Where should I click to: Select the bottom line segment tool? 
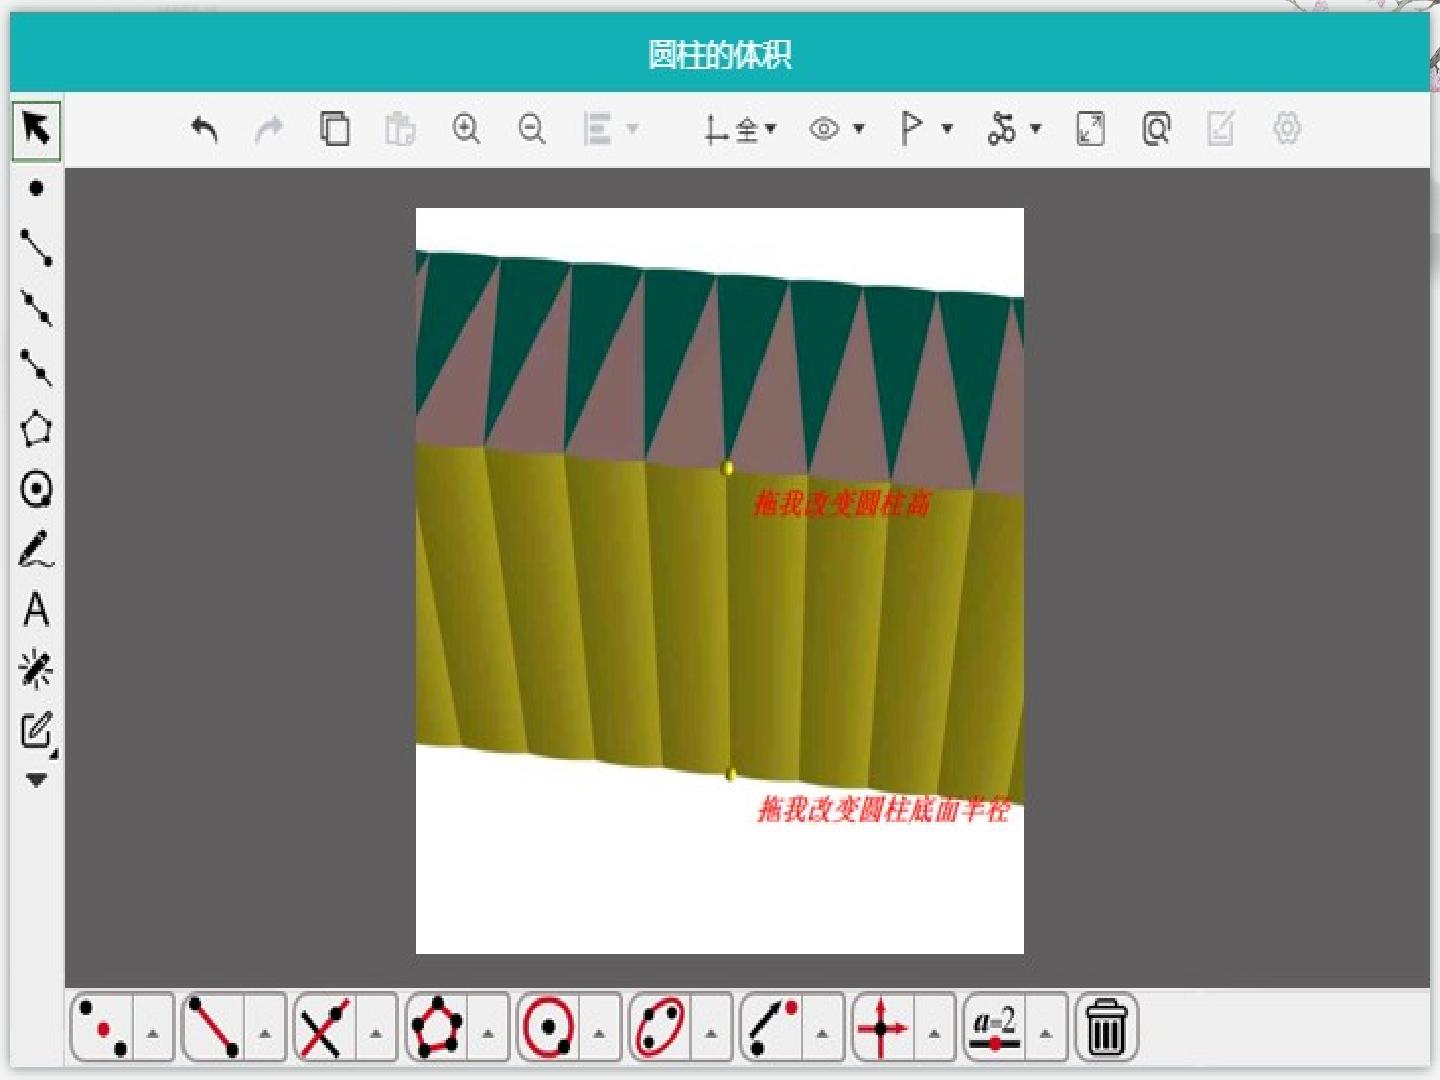coord(214,1027)
